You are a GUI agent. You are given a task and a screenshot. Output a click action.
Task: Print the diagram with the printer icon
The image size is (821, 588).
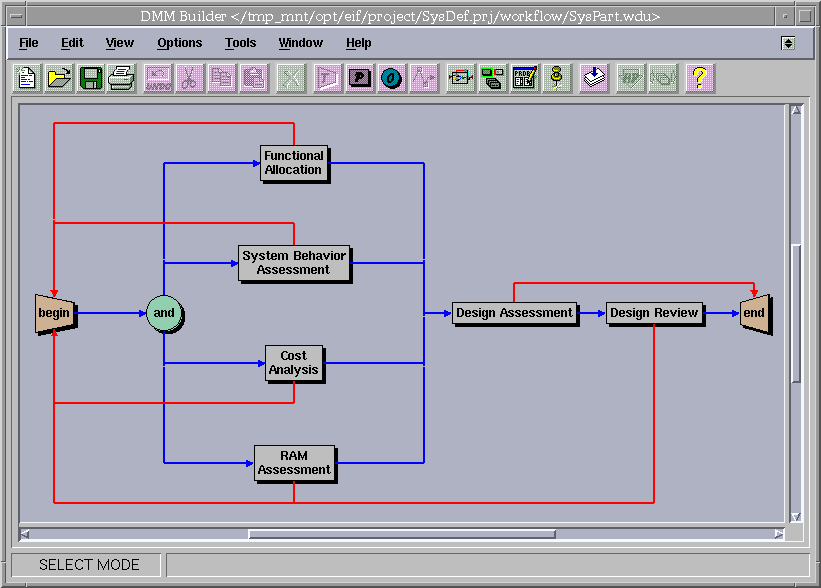click(x=122, y=77)
